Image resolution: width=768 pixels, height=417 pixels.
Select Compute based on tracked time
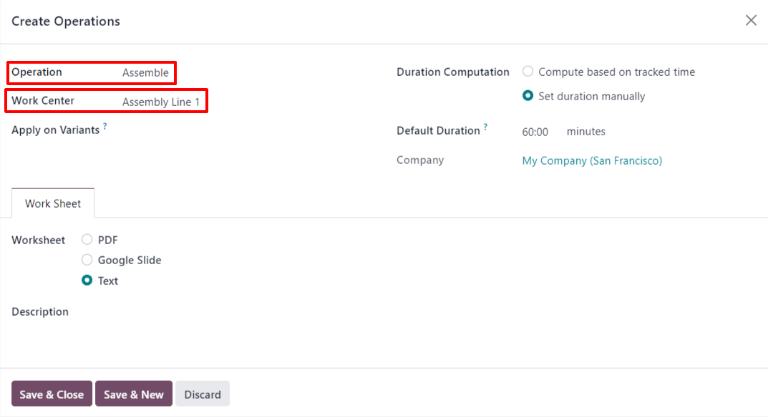click(x=528, y=72)
